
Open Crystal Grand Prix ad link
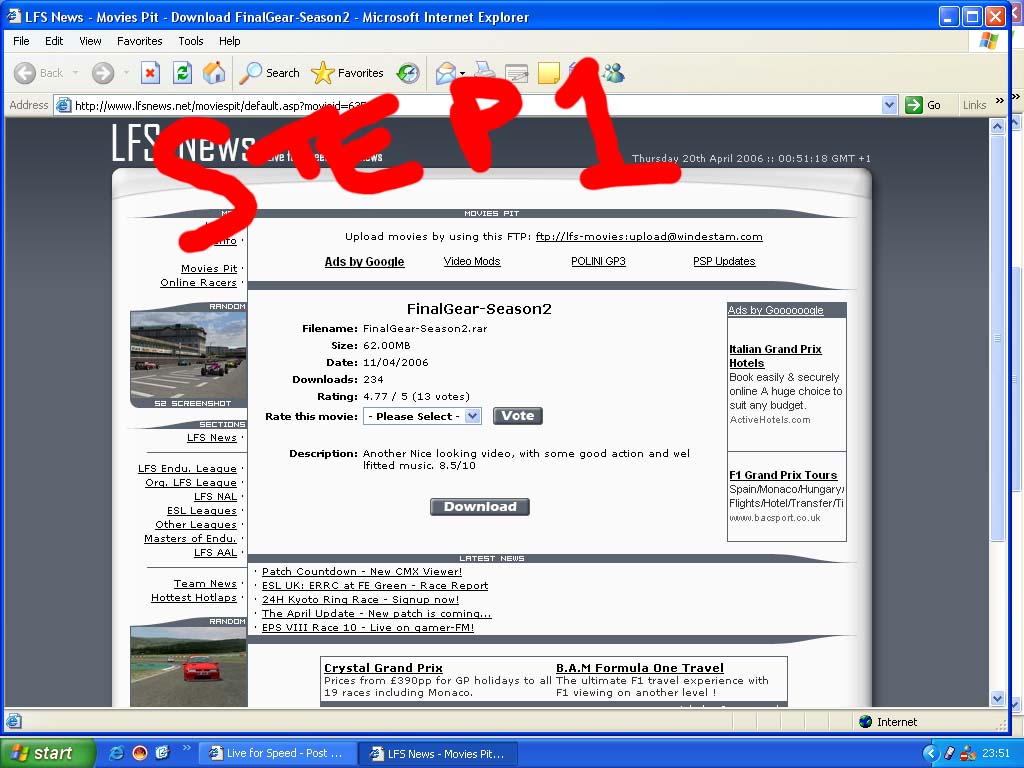pyautogui.click(x=383, y=668)
